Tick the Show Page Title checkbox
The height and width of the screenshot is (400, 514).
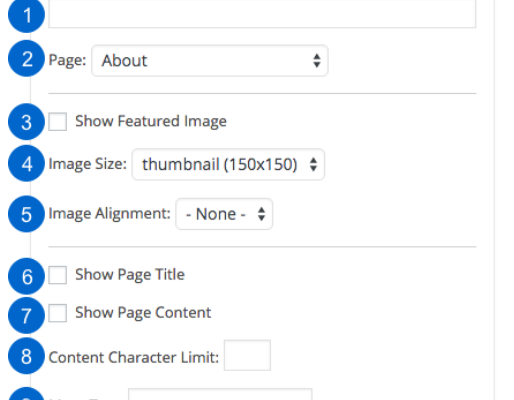click(x=58, y=275)
